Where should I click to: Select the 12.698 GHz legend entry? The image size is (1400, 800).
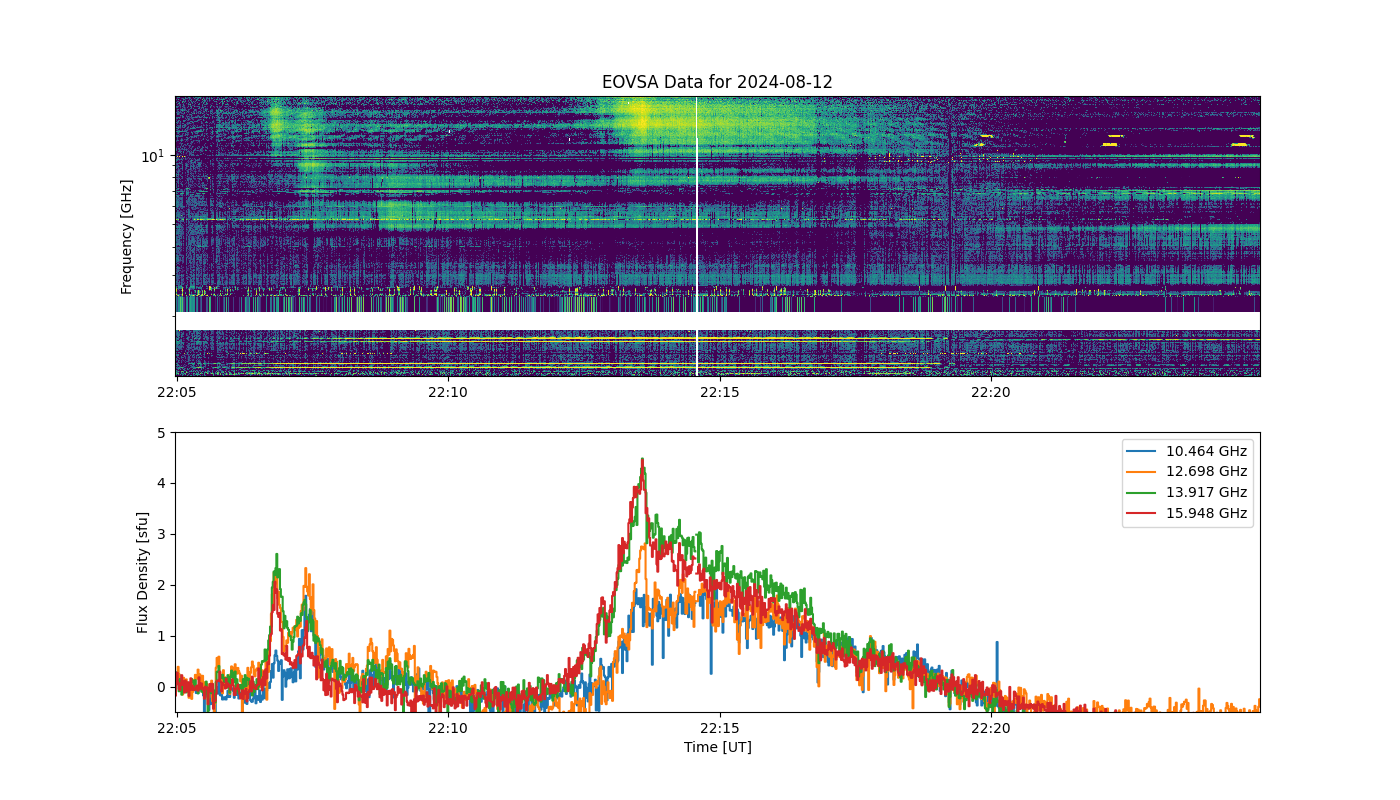[x=1187, y=471]
